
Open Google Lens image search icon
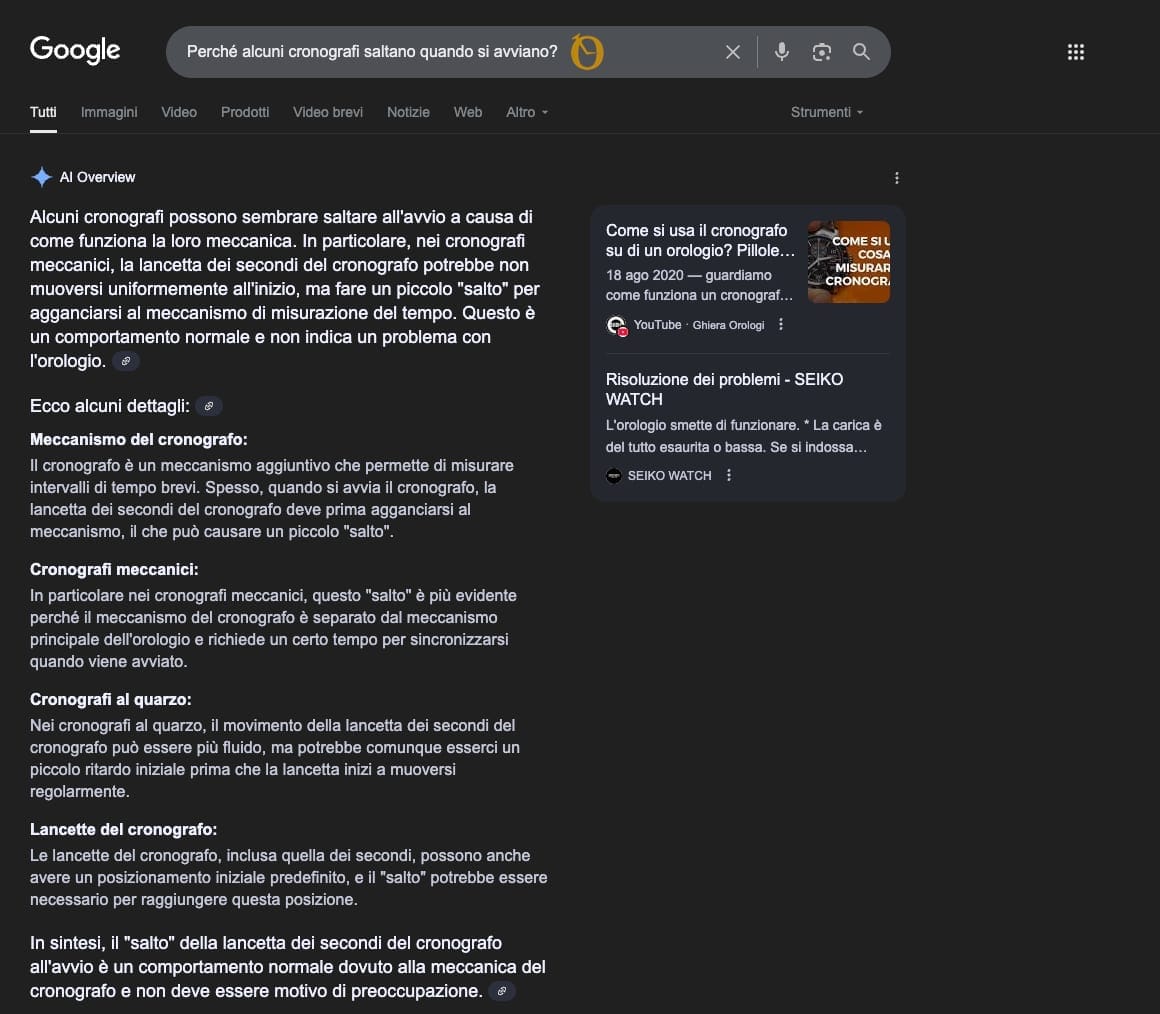pos(821,52)
